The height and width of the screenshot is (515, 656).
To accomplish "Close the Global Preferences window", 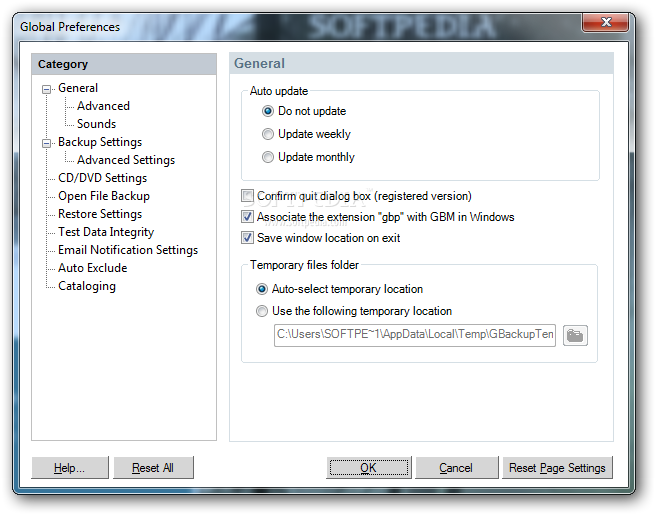I will [x=605, y=22].
